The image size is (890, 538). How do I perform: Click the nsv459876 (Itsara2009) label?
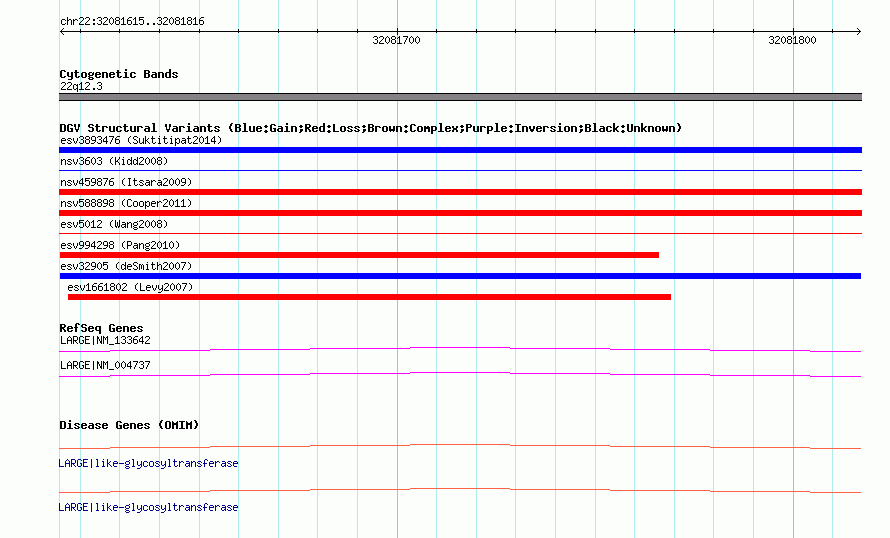[126, 182]
